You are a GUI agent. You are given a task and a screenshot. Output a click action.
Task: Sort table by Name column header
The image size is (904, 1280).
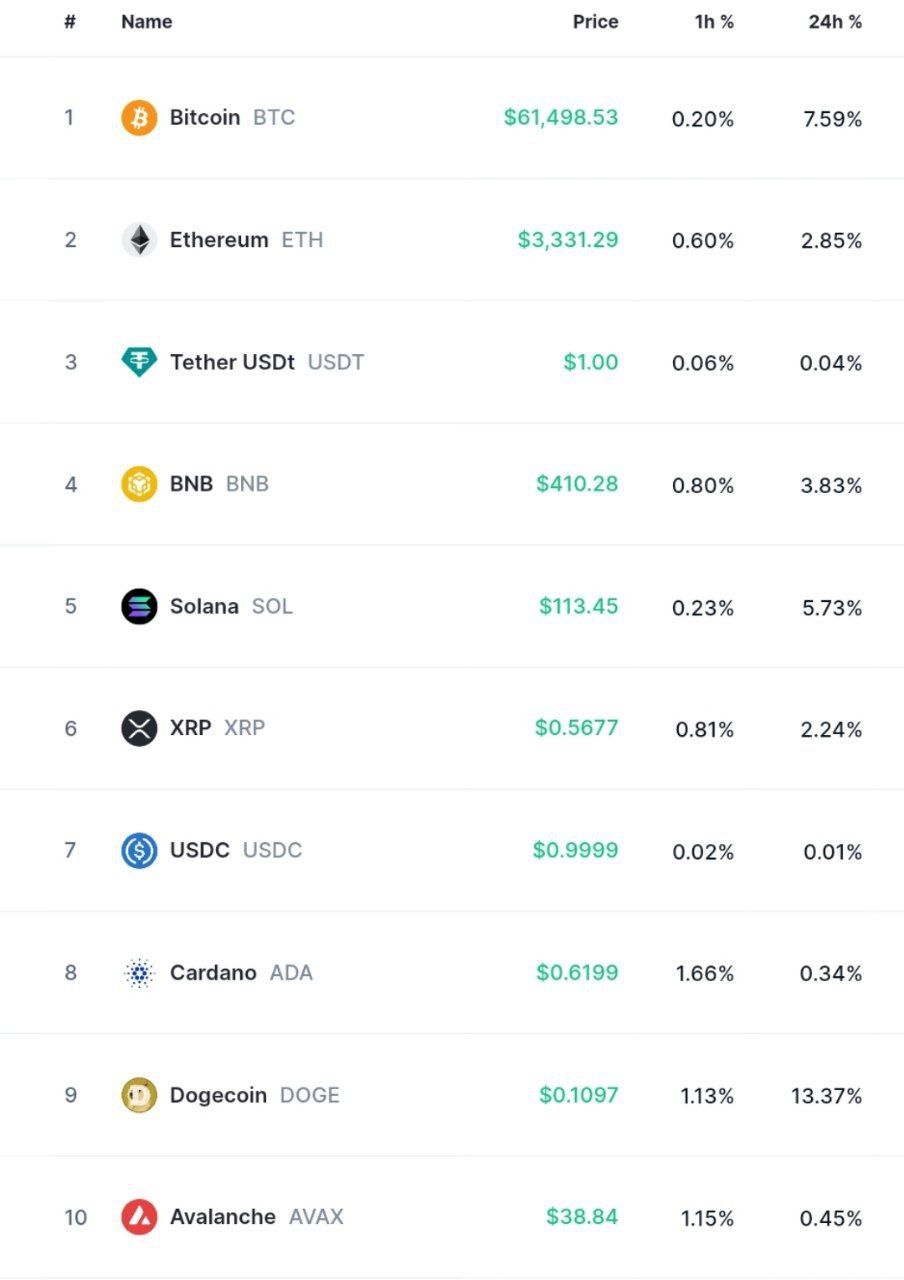[x=146, y=22]
